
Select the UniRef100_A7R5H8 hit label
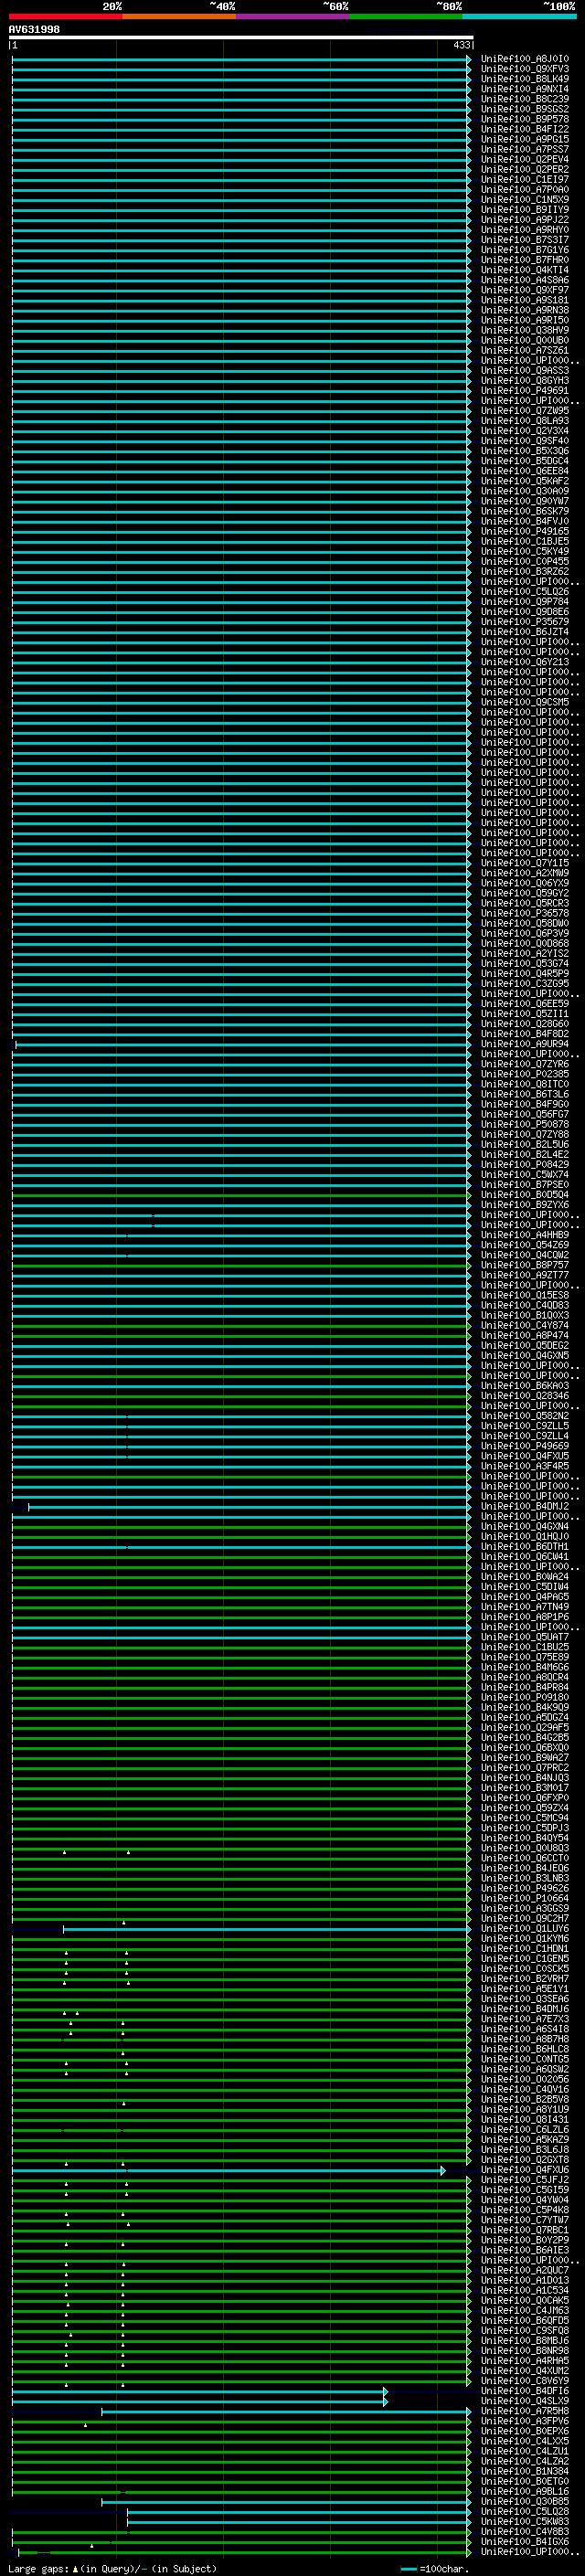(x=524, y=2410)
